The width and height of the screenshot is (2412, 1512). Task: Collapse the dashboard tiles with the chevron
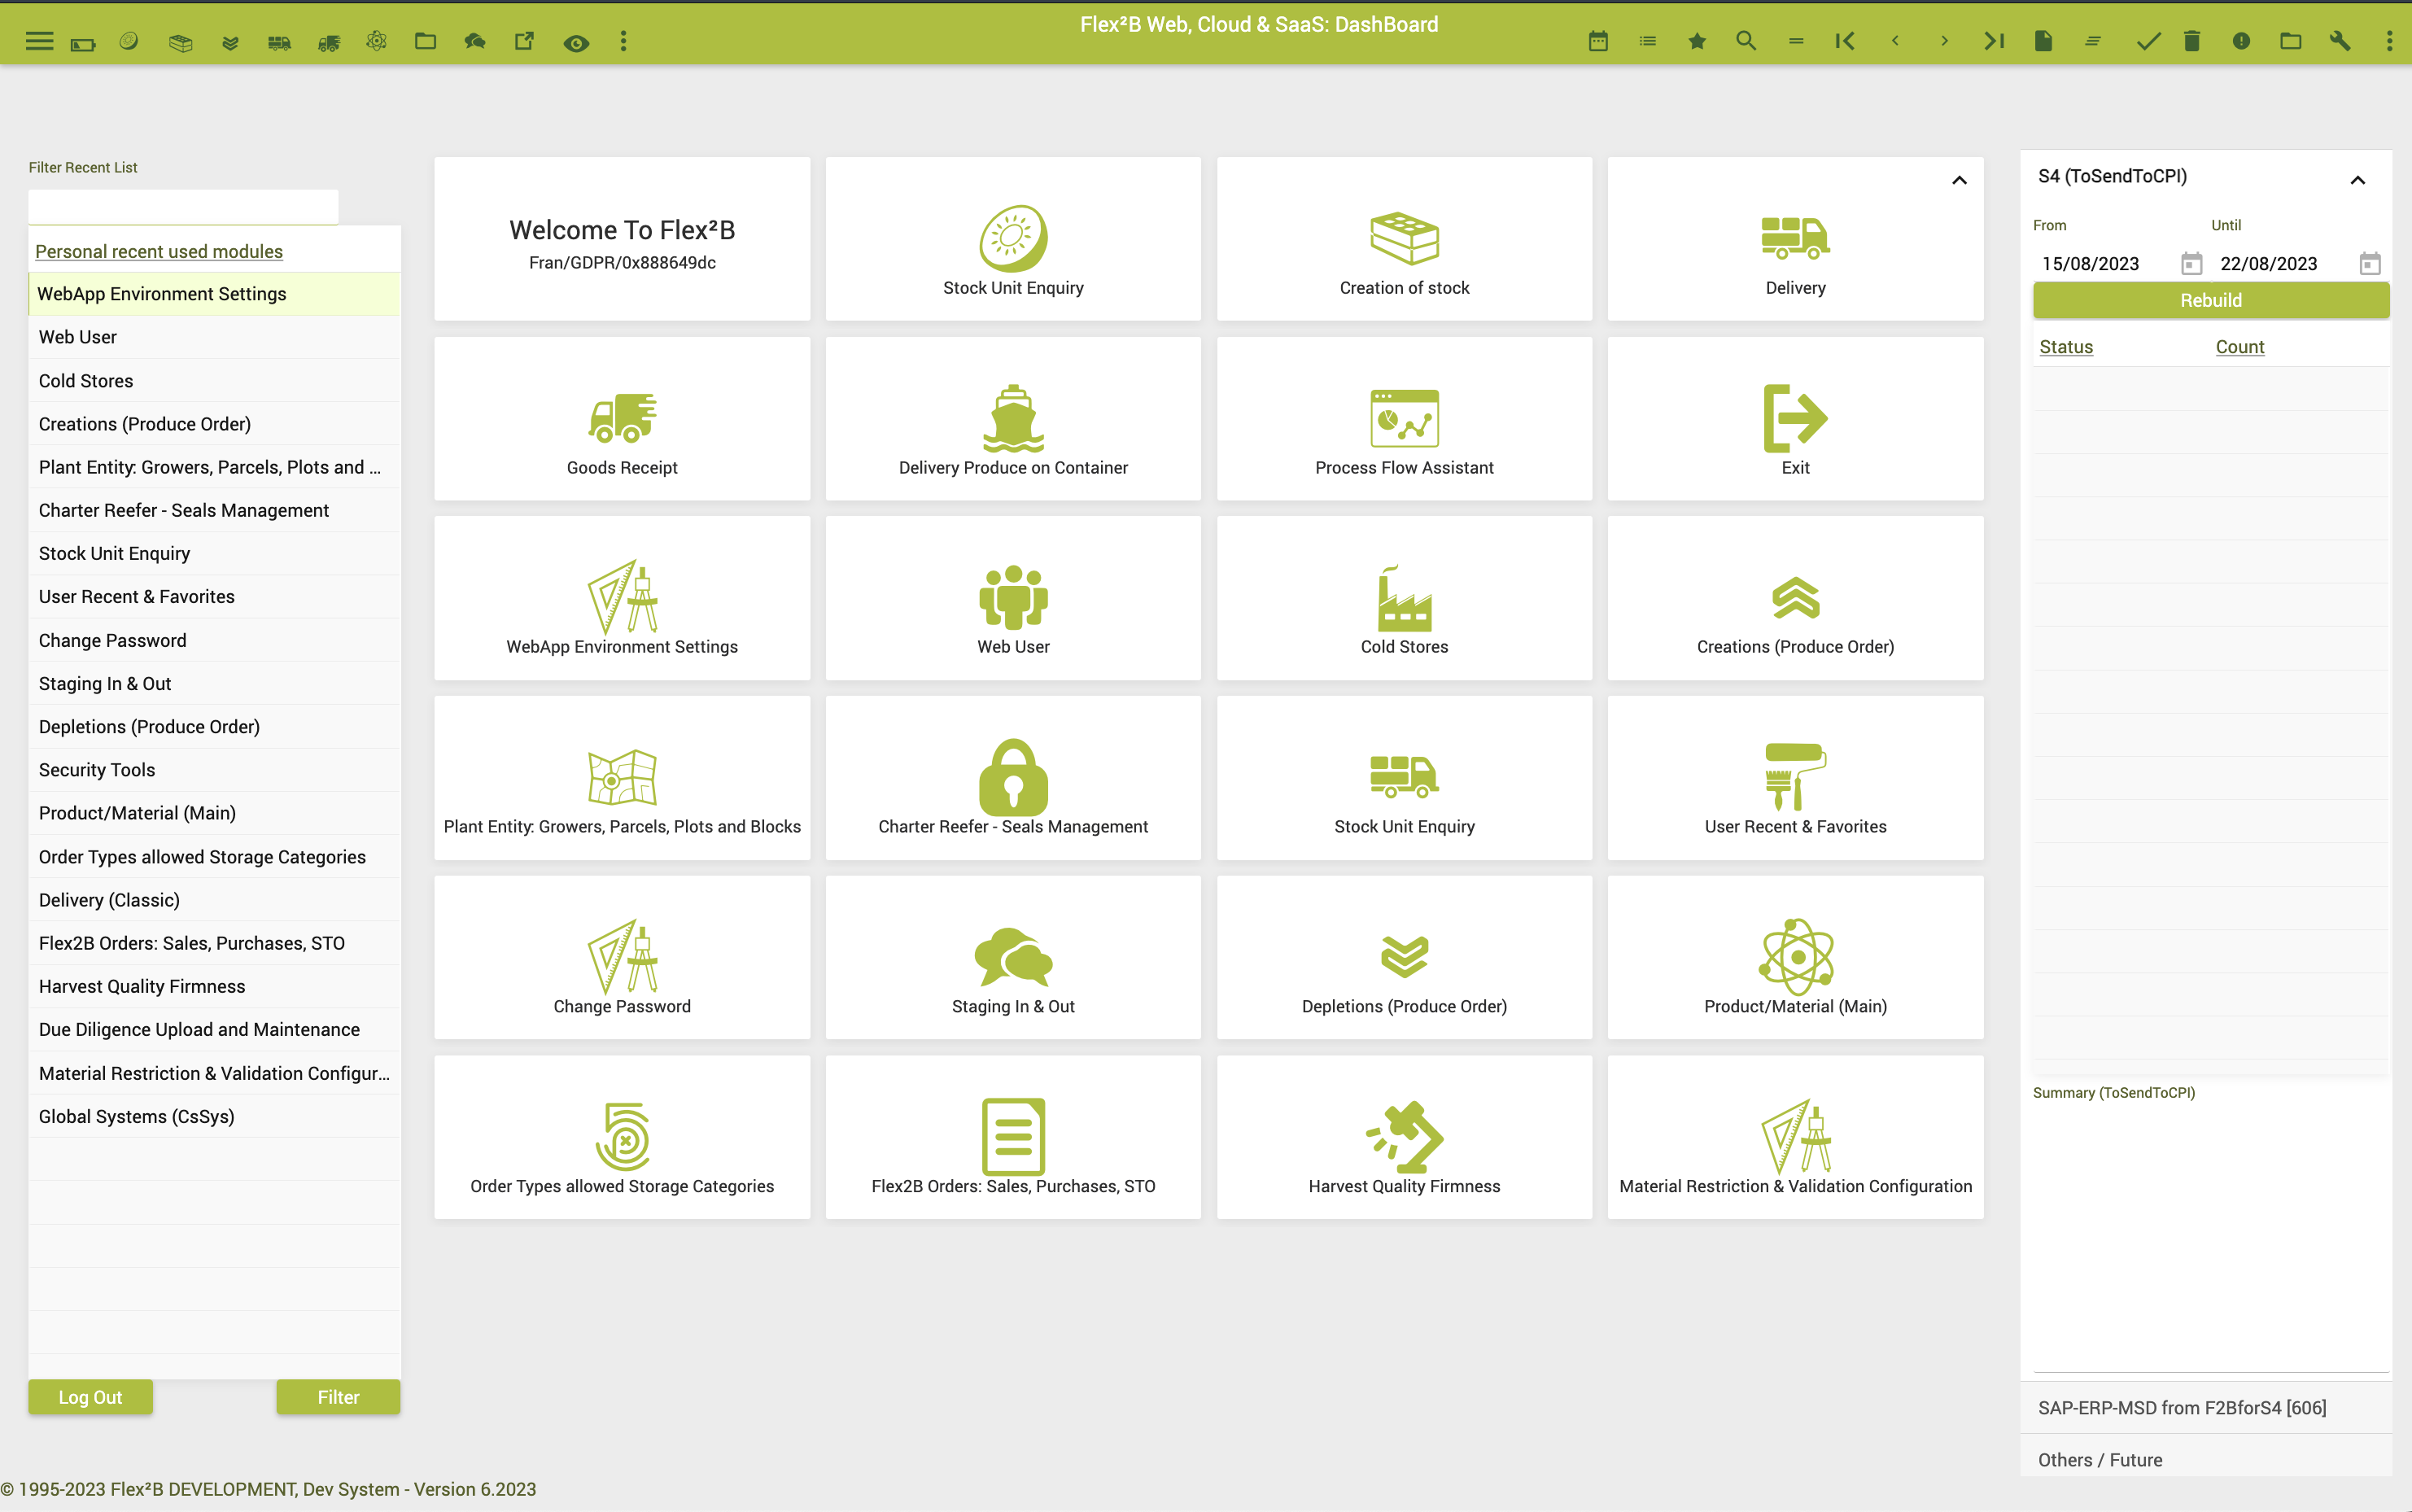[x=1959, y=180]
